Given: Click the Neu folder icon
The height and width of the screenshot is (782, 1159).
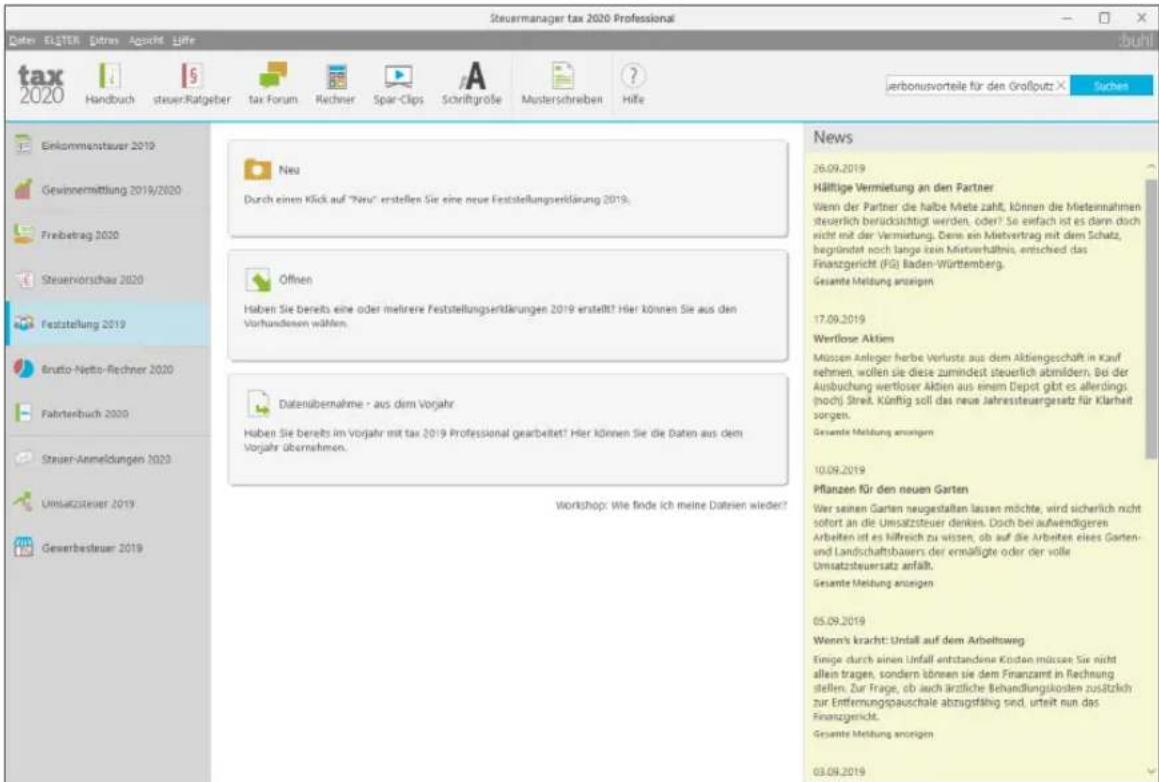Looking at the screenshot, I should coord(258,169).
